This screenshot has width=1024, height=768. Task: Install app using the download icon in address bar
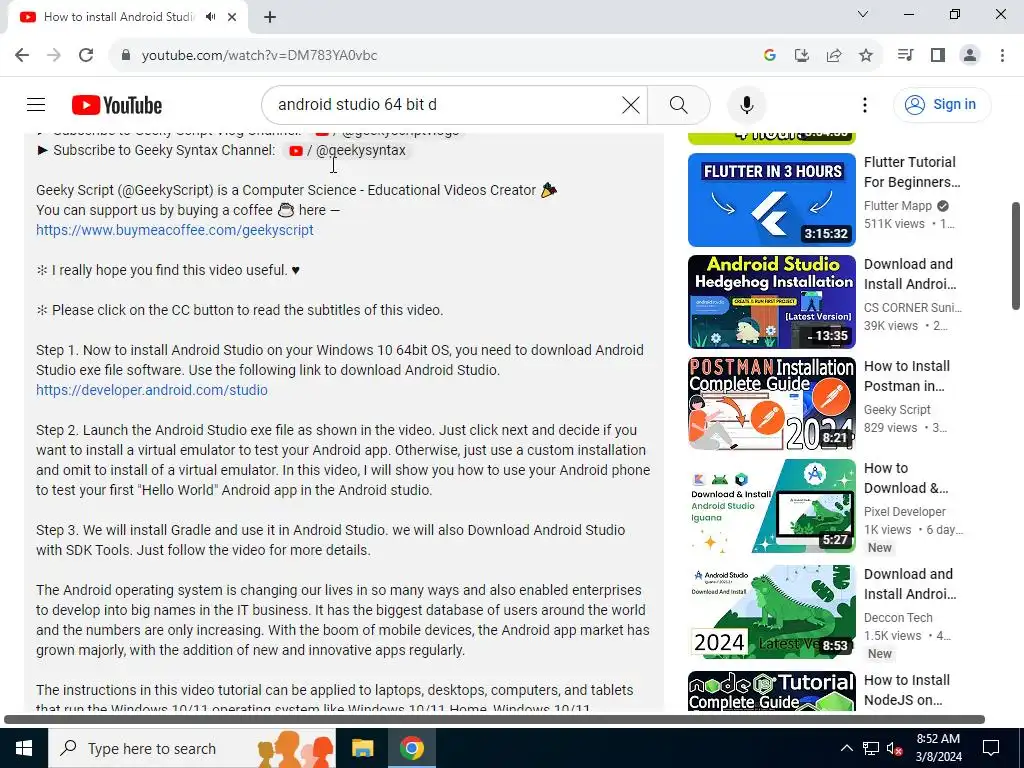tap(801, 56)
